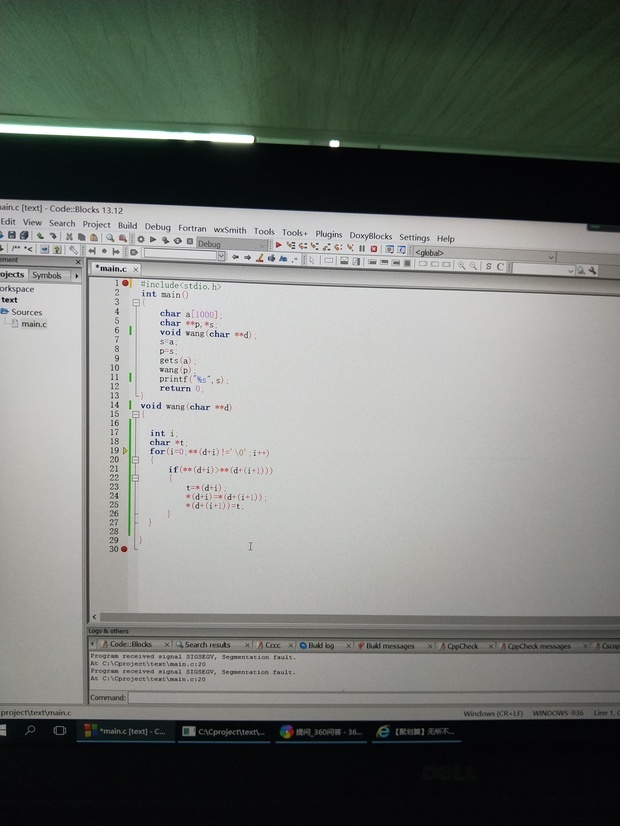Click the red Stop debugger icon
Screen dimensions: 620x826
pos(374,248)
